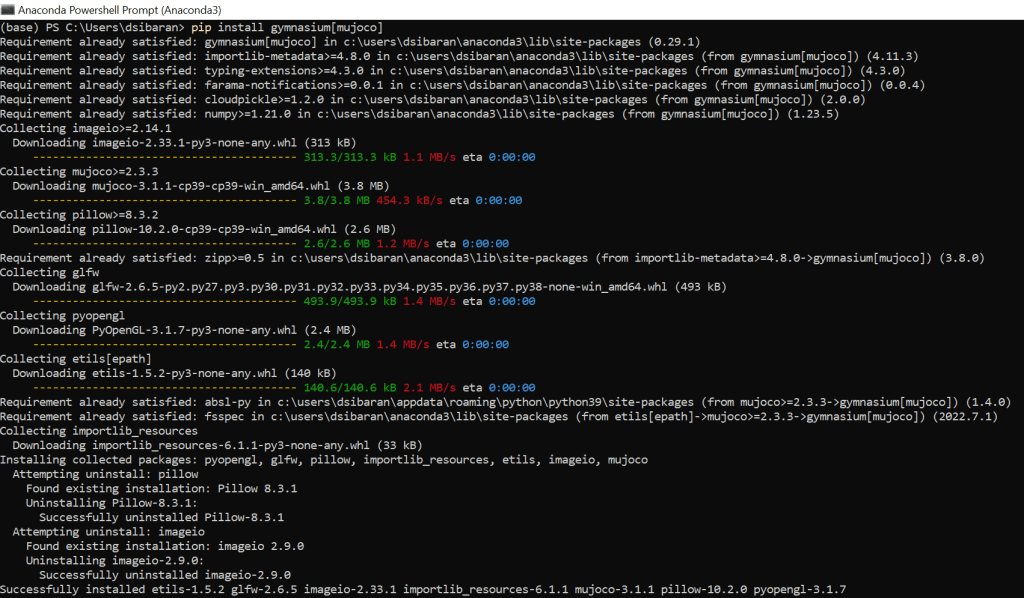This screenshot has height=598, width=1024.
Task: Click the importlib_resources-6.1.1 wheel download line
Action: click(217, 445)
